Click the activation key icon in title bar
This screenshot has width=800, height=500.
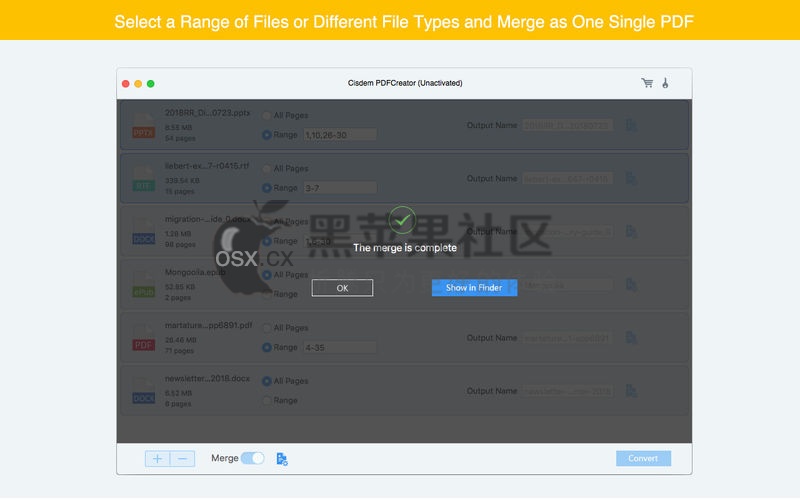pyautogui.click(x=665, y=83)
